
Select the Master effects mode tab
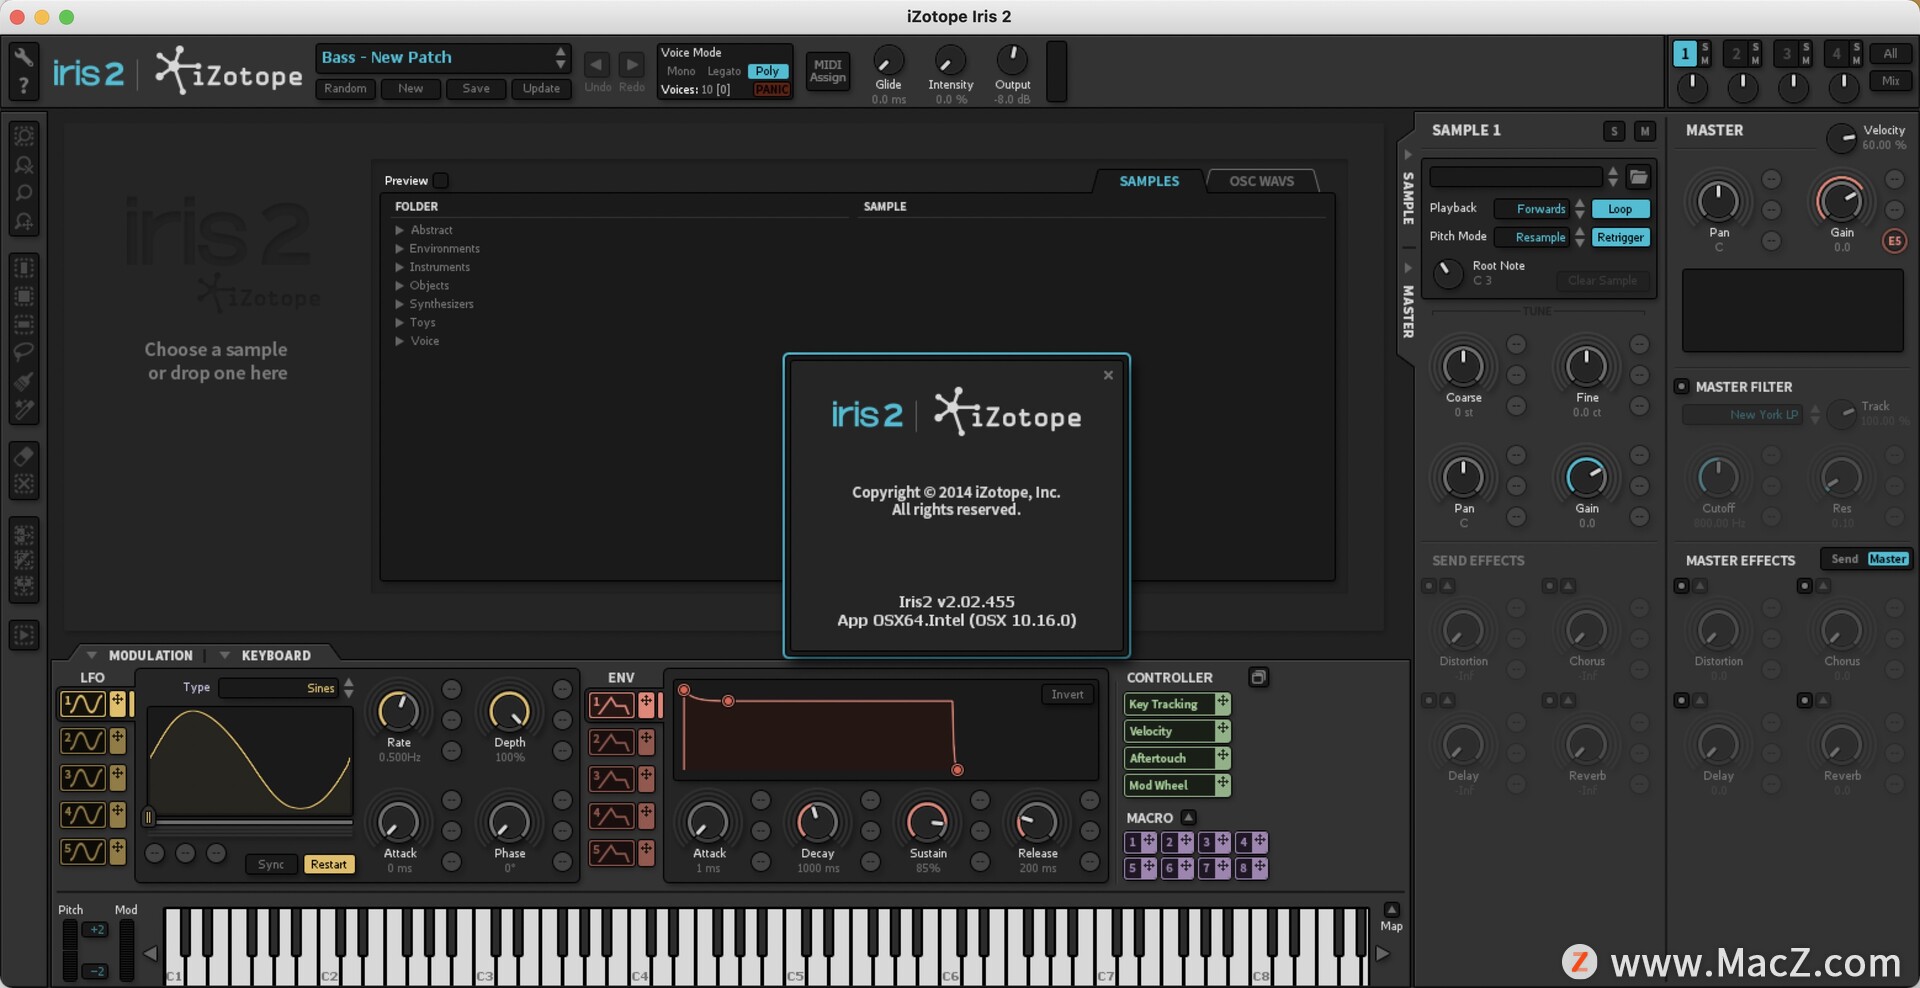pos(1888,559)
